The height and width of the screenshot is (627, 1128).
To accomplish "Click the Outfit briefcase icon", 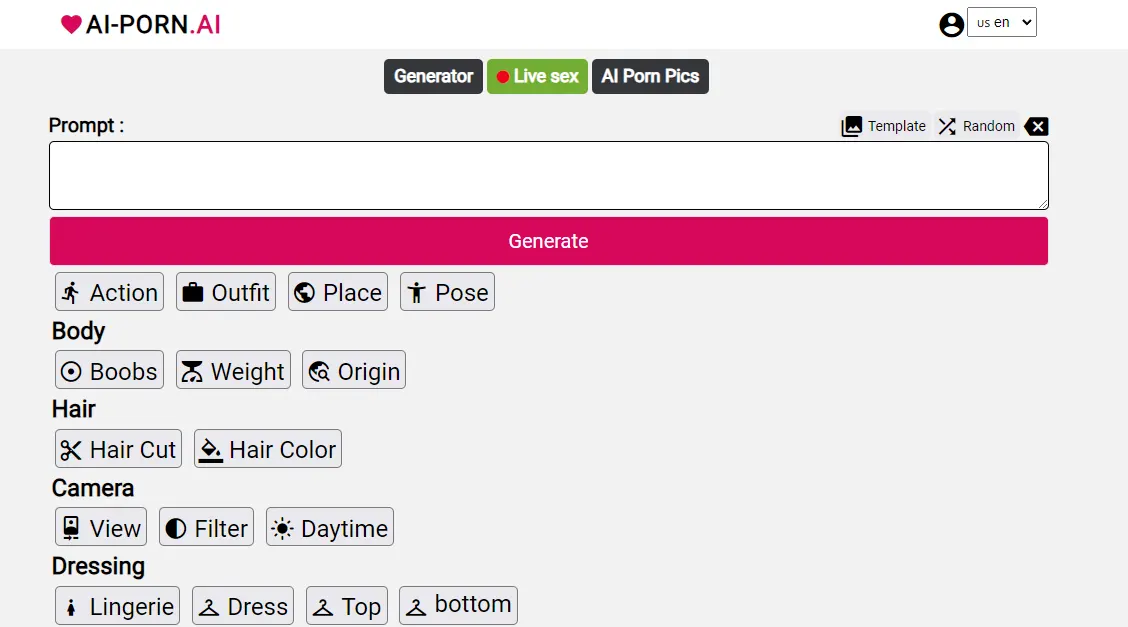I will 193,292.
